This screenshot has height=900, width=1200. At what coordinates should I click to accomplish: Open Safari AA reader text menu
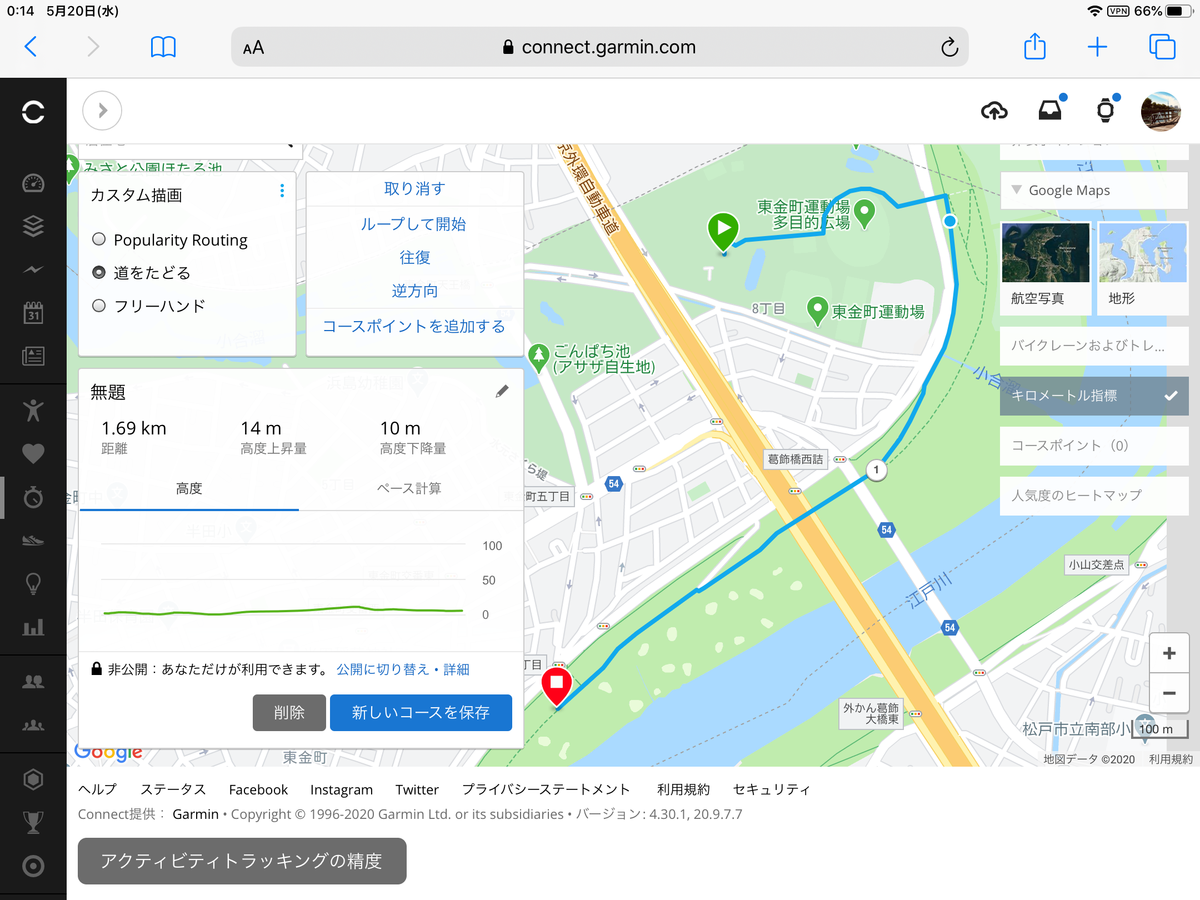pos(254,47)
